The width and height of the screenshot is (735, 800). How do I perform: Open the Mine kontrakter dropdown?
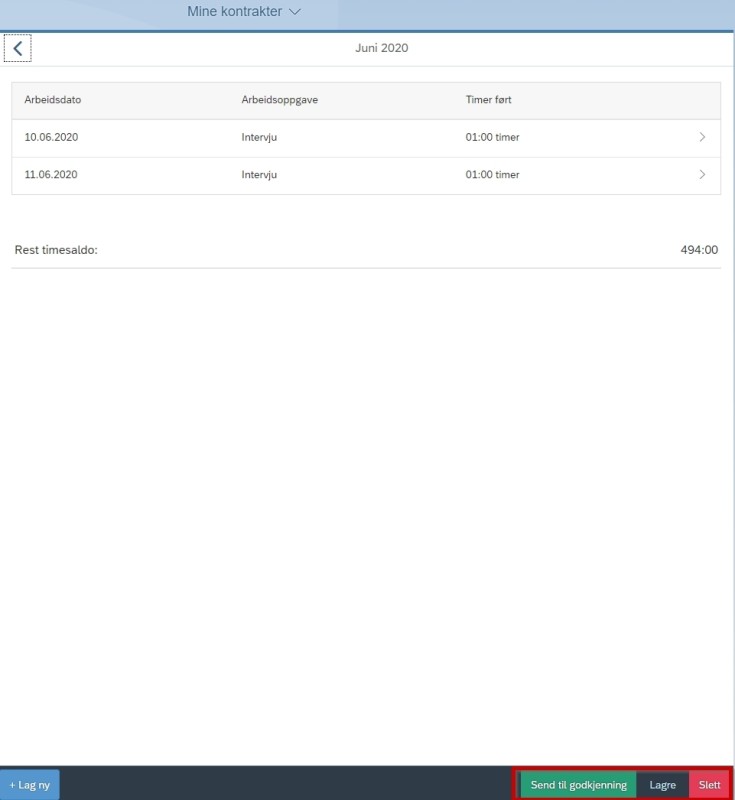(x=244, y=11)
